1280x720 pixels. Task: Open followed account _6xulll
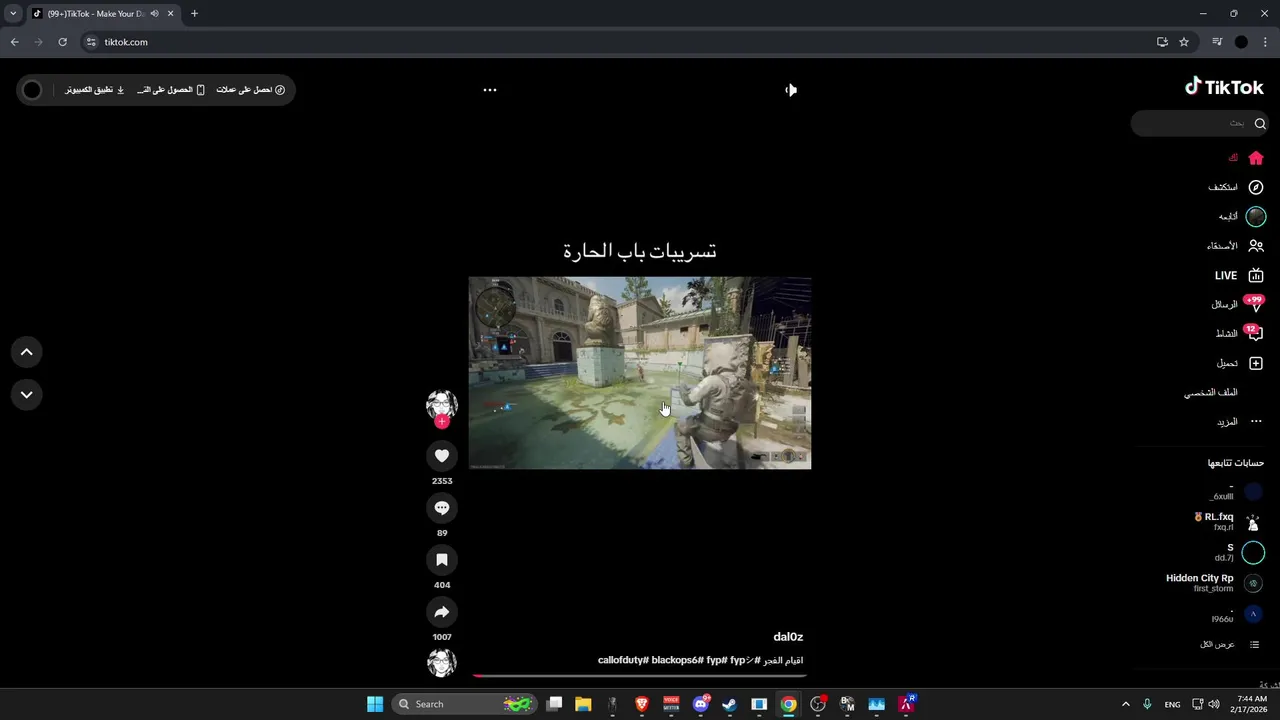point(1236,492)
